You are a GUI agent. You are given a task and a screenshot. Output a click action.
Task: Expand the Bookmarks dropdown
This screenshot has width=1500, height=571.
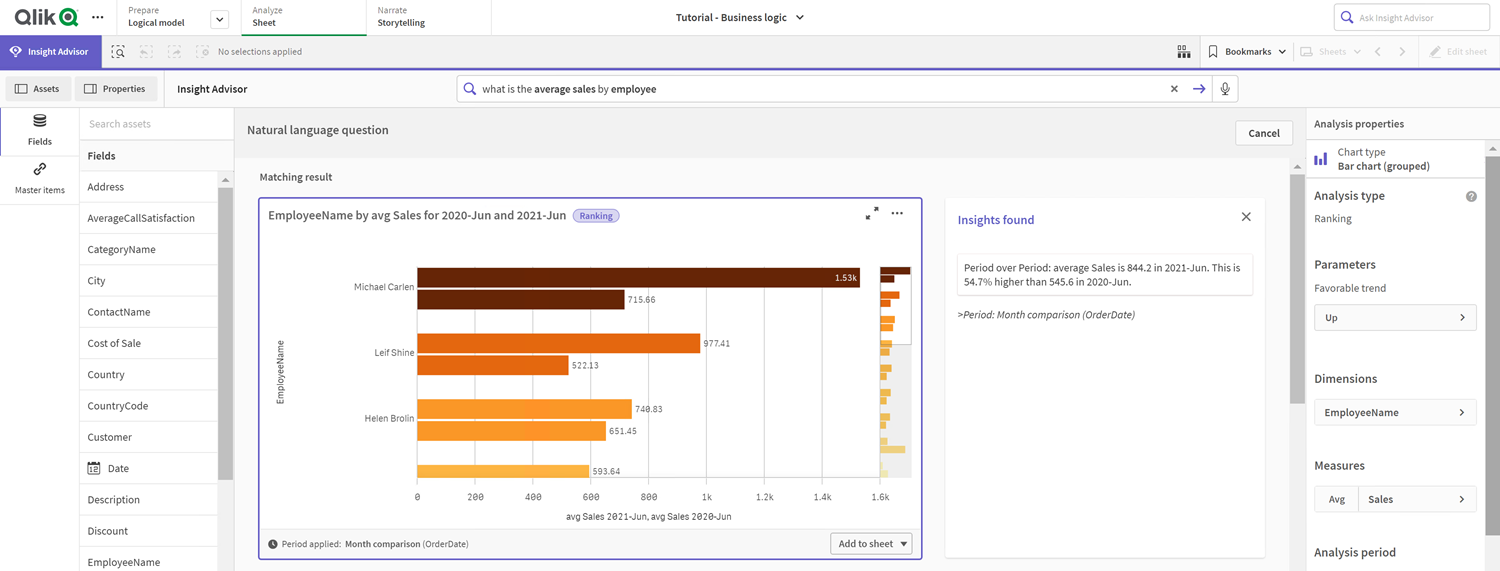coord(1247,52)
